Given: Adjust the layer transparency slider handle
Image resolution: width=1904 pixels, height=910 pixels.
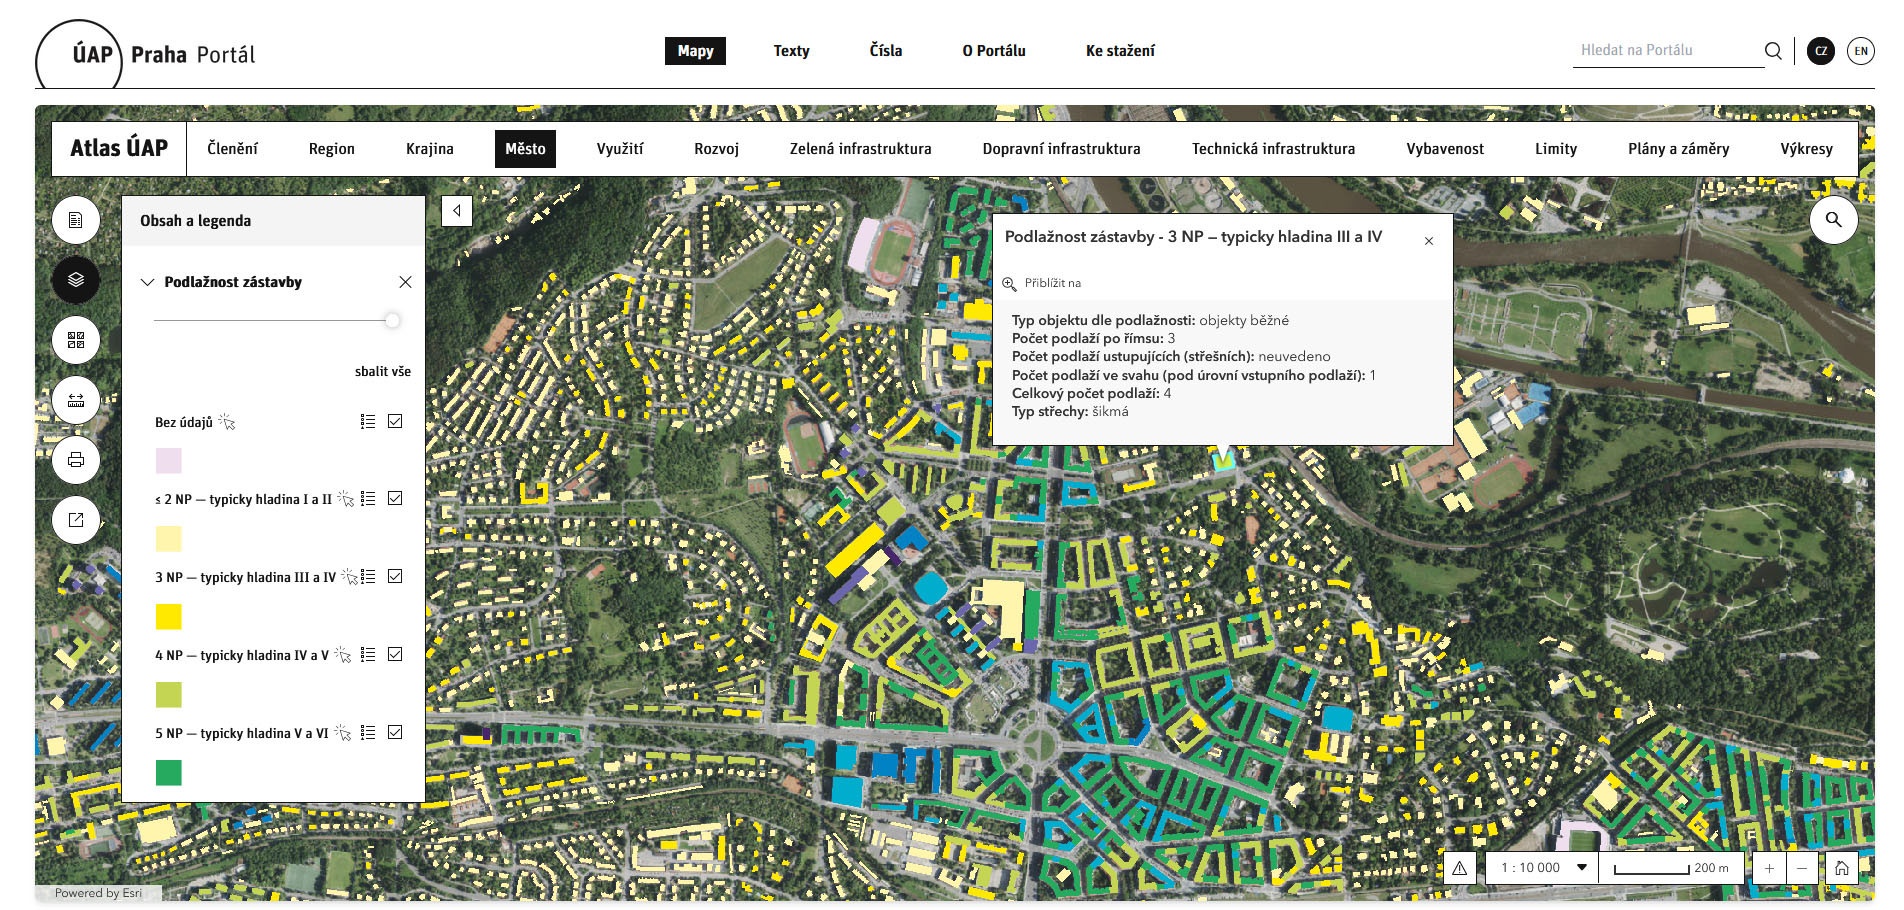Looking at the screenshot, I should pyautogui.click(x=392, y=320).
